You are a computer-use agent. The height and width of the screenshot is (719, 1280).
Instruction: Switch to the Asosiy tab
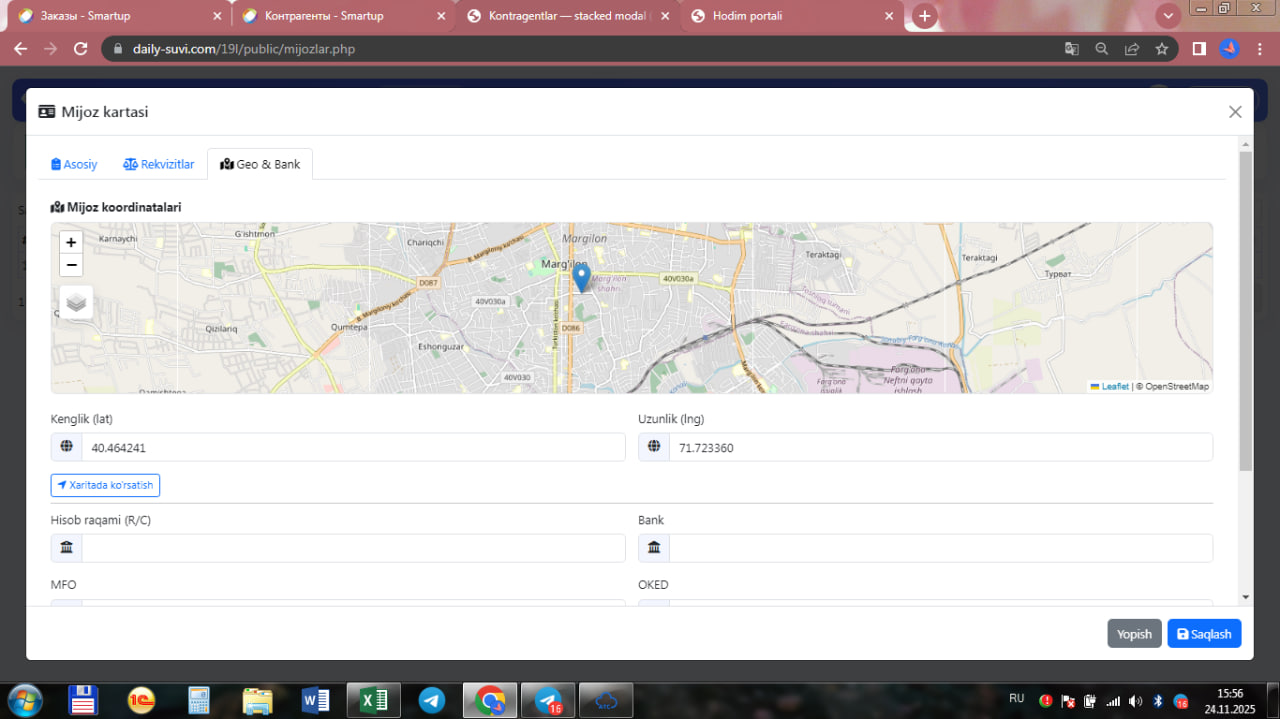click(74, 164)
